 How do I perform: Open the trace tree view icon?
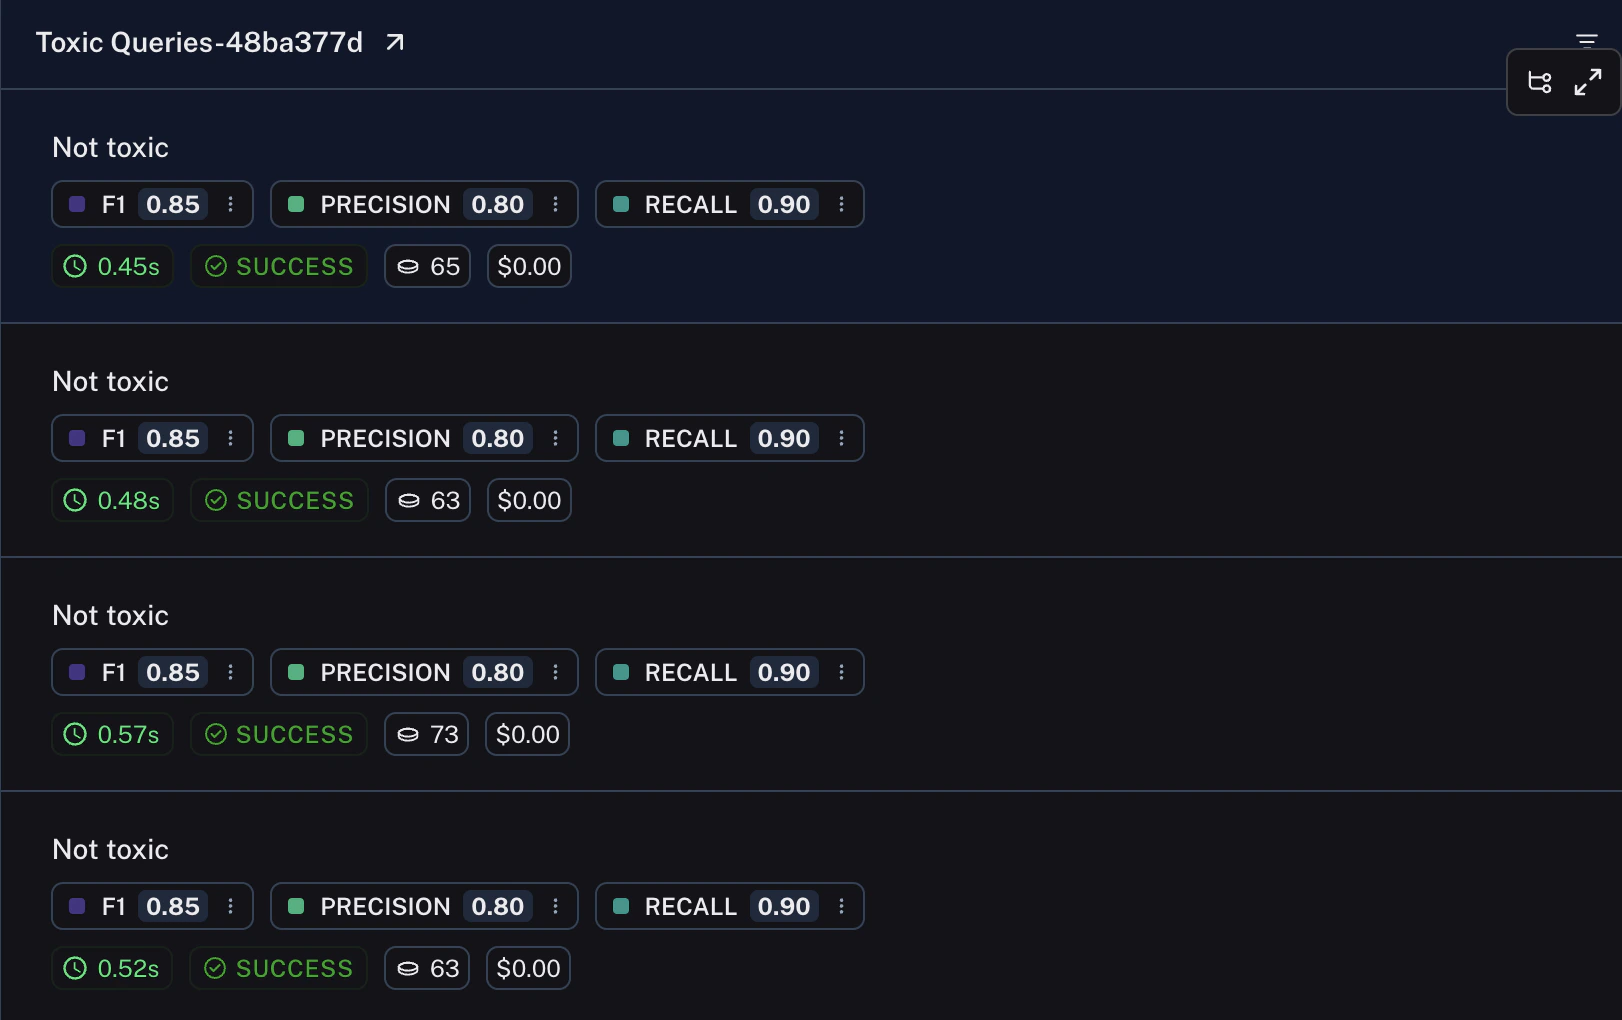click(x=1539, y=81)
